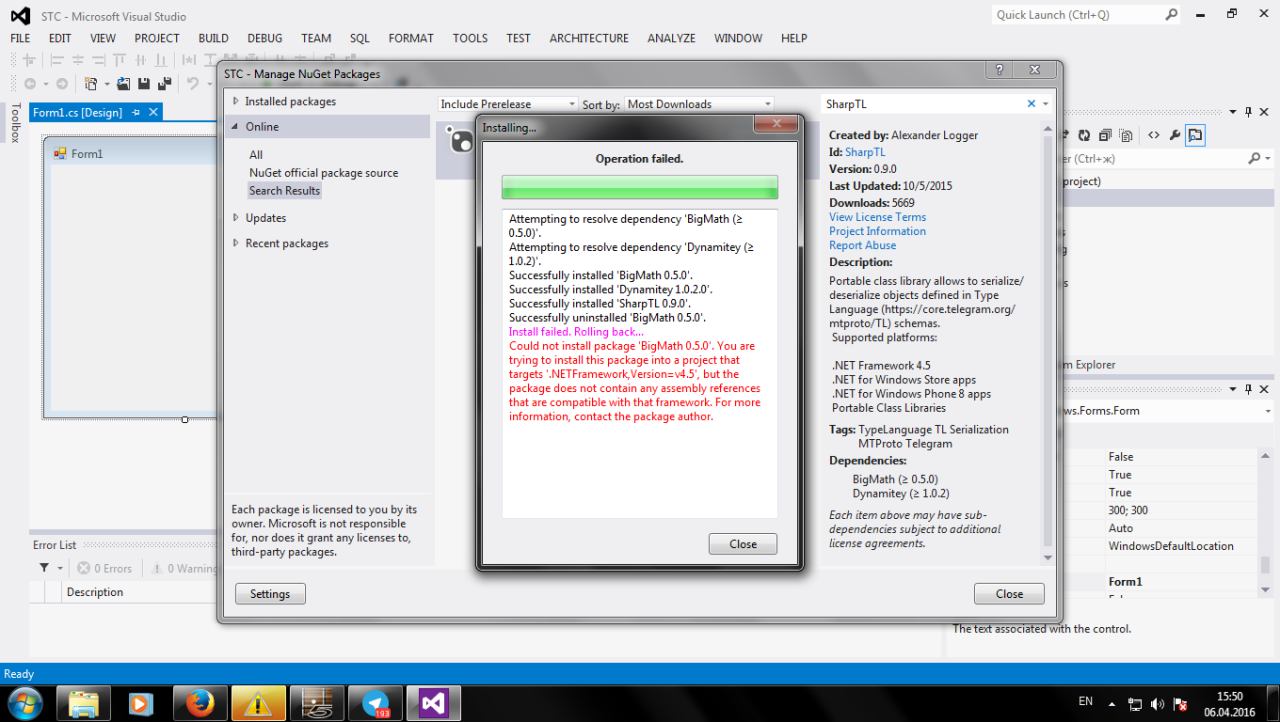Click the Collapse All icon in Solution Explorer
Image resolution: width=1280 pixels, height=722 pixels.
1103,135
